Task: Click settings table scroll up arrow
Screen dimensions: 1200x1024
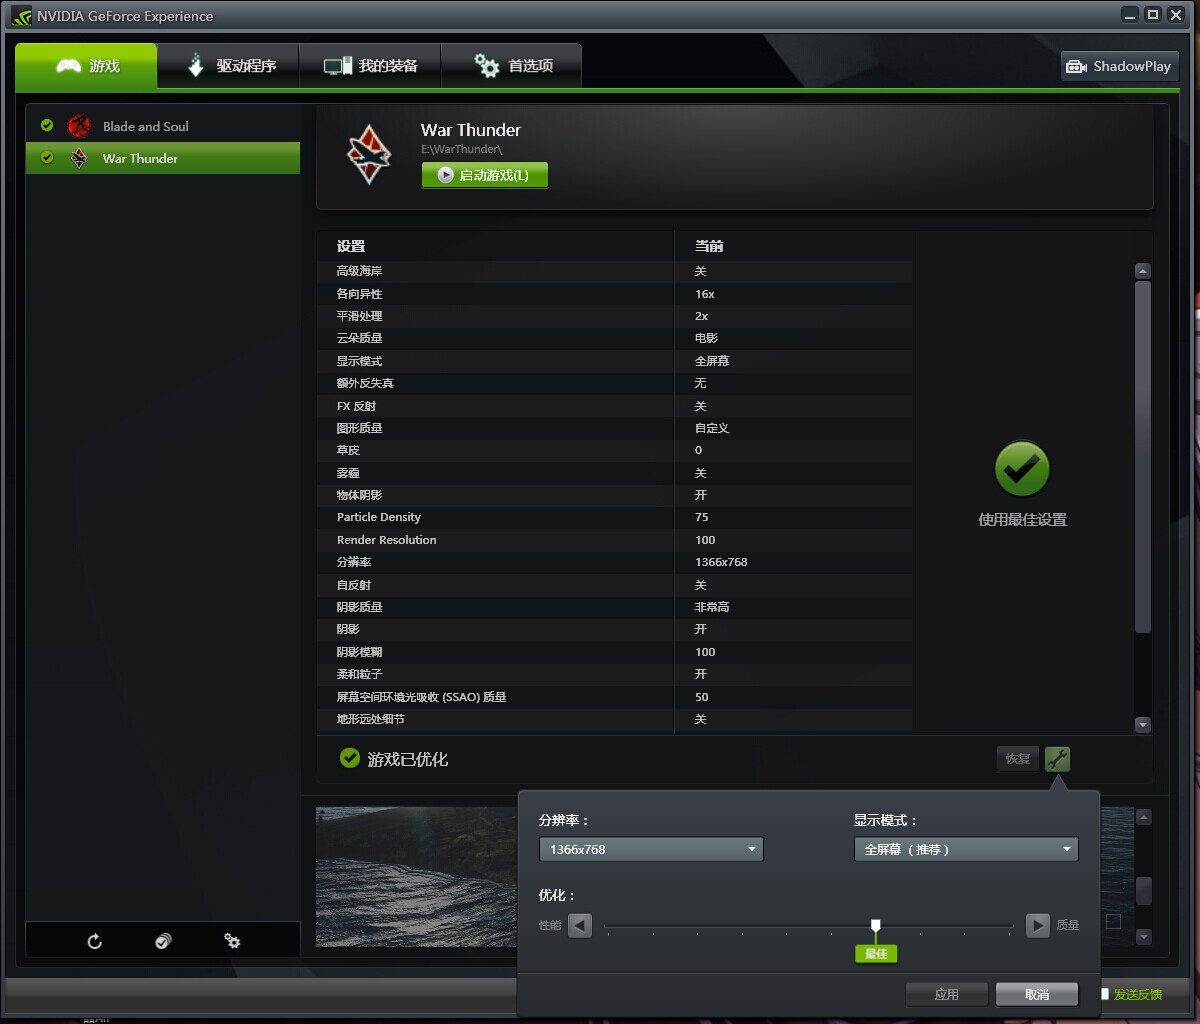Action: click(1143, 271)
